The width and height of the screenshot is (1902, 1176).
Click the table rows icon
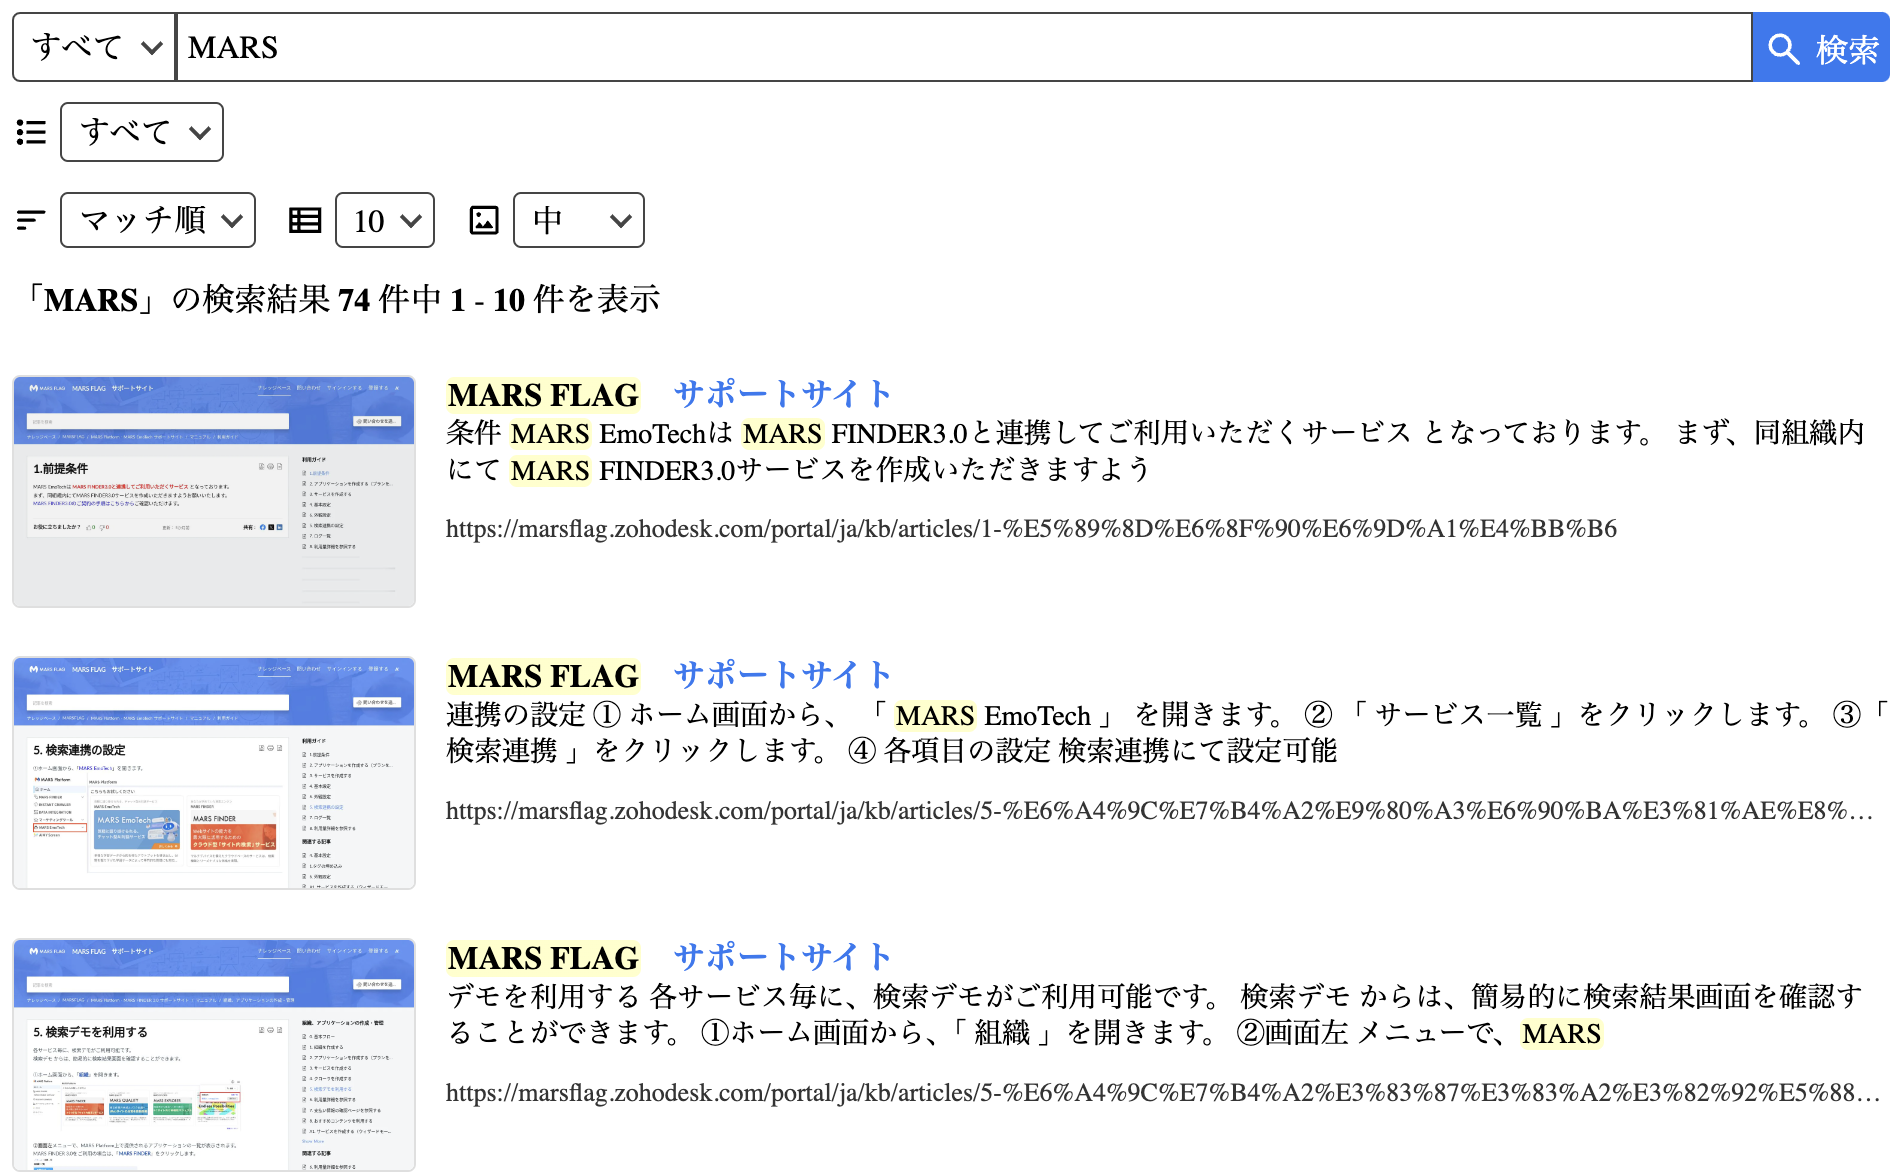(305, 220)
